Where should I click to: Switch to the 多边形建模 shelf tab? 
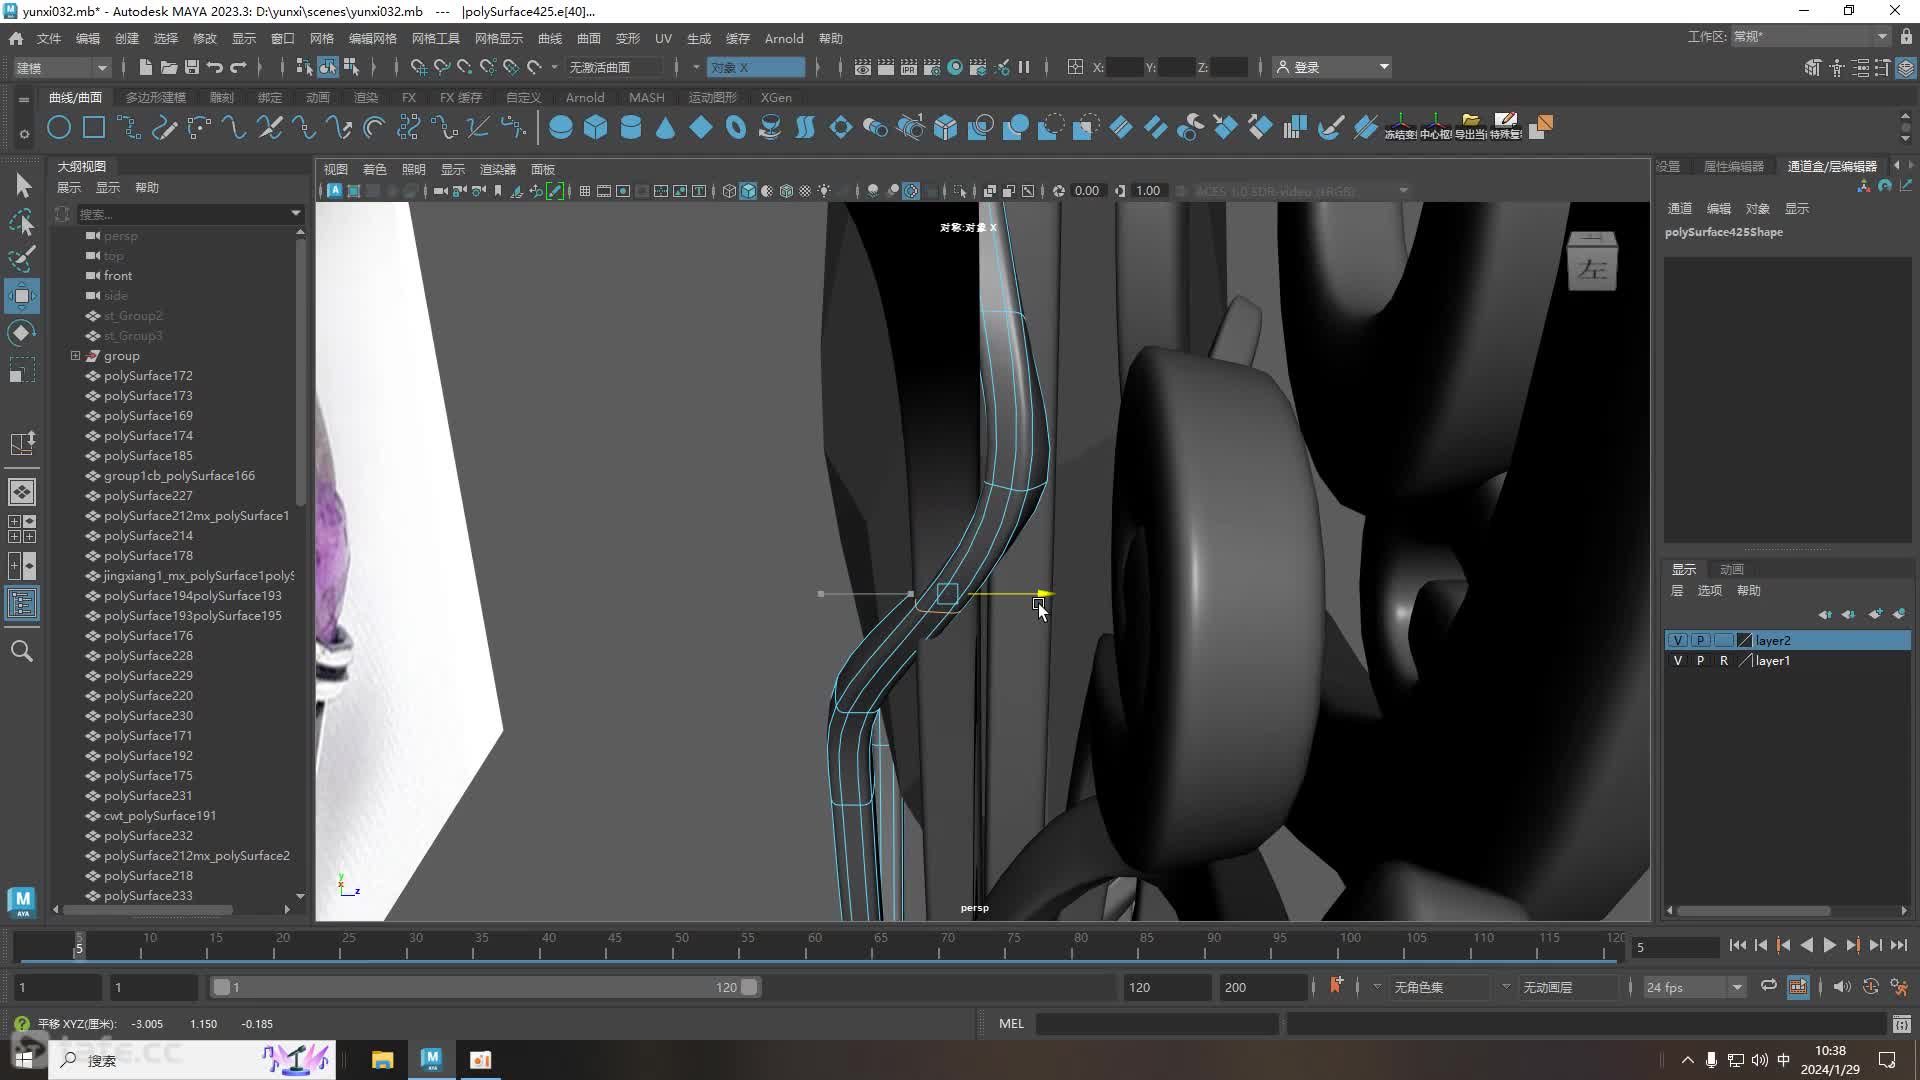(x=156, y=97)
